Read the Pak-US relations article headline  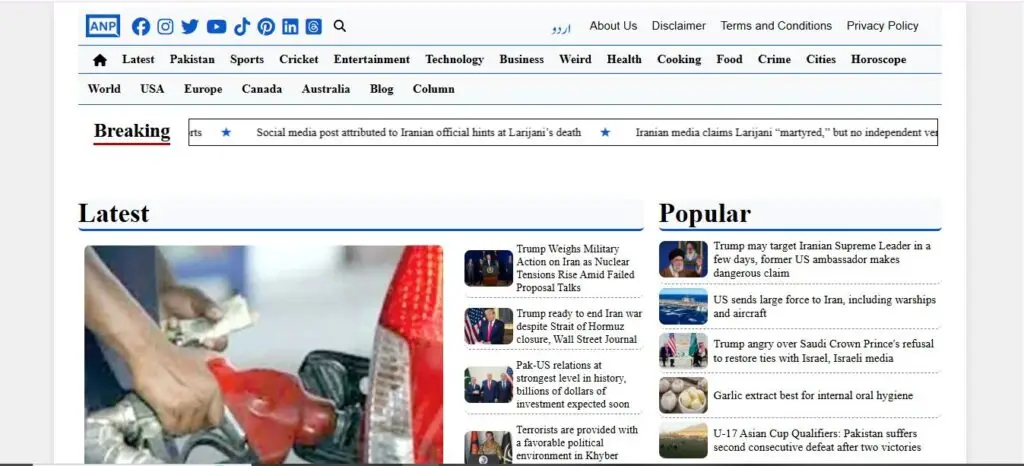(x=572, y=384)
